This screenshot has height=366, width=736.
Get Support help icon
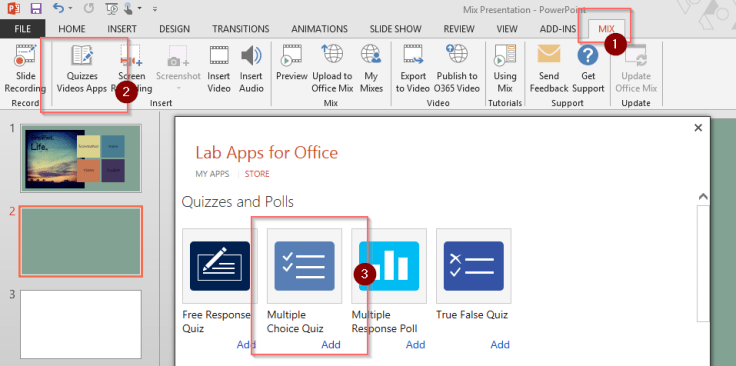click(588, 69)
